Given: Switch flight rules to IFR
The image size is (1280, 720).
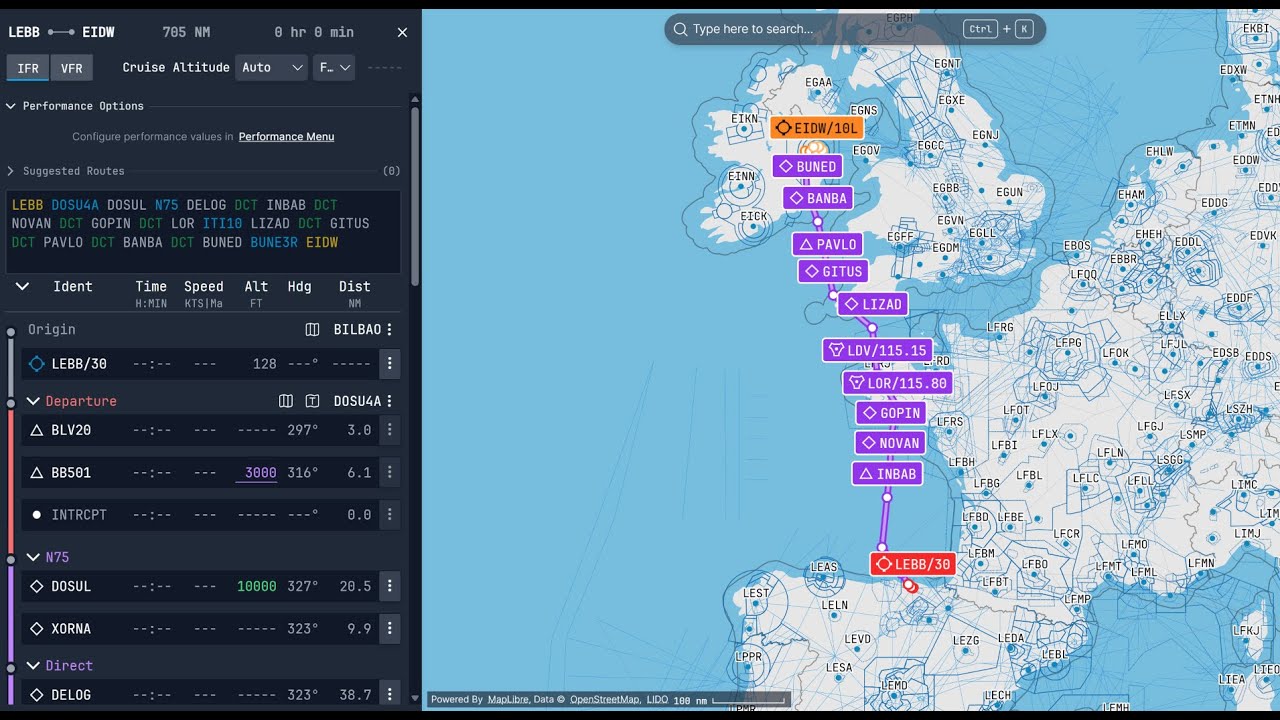Looking at the screenshot, I should tap(28, 68).
